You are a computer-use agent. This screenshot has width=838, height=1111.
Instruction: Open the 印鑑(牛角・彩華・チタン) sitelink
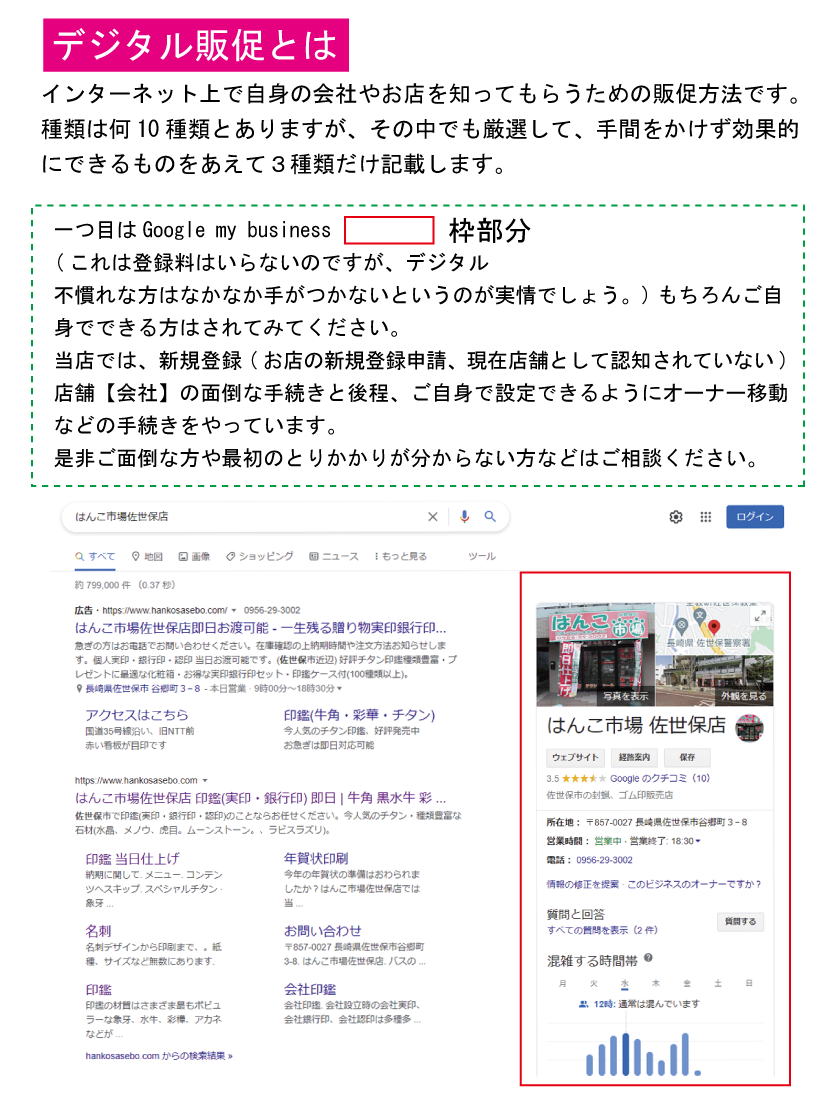[x=359, y=715]
